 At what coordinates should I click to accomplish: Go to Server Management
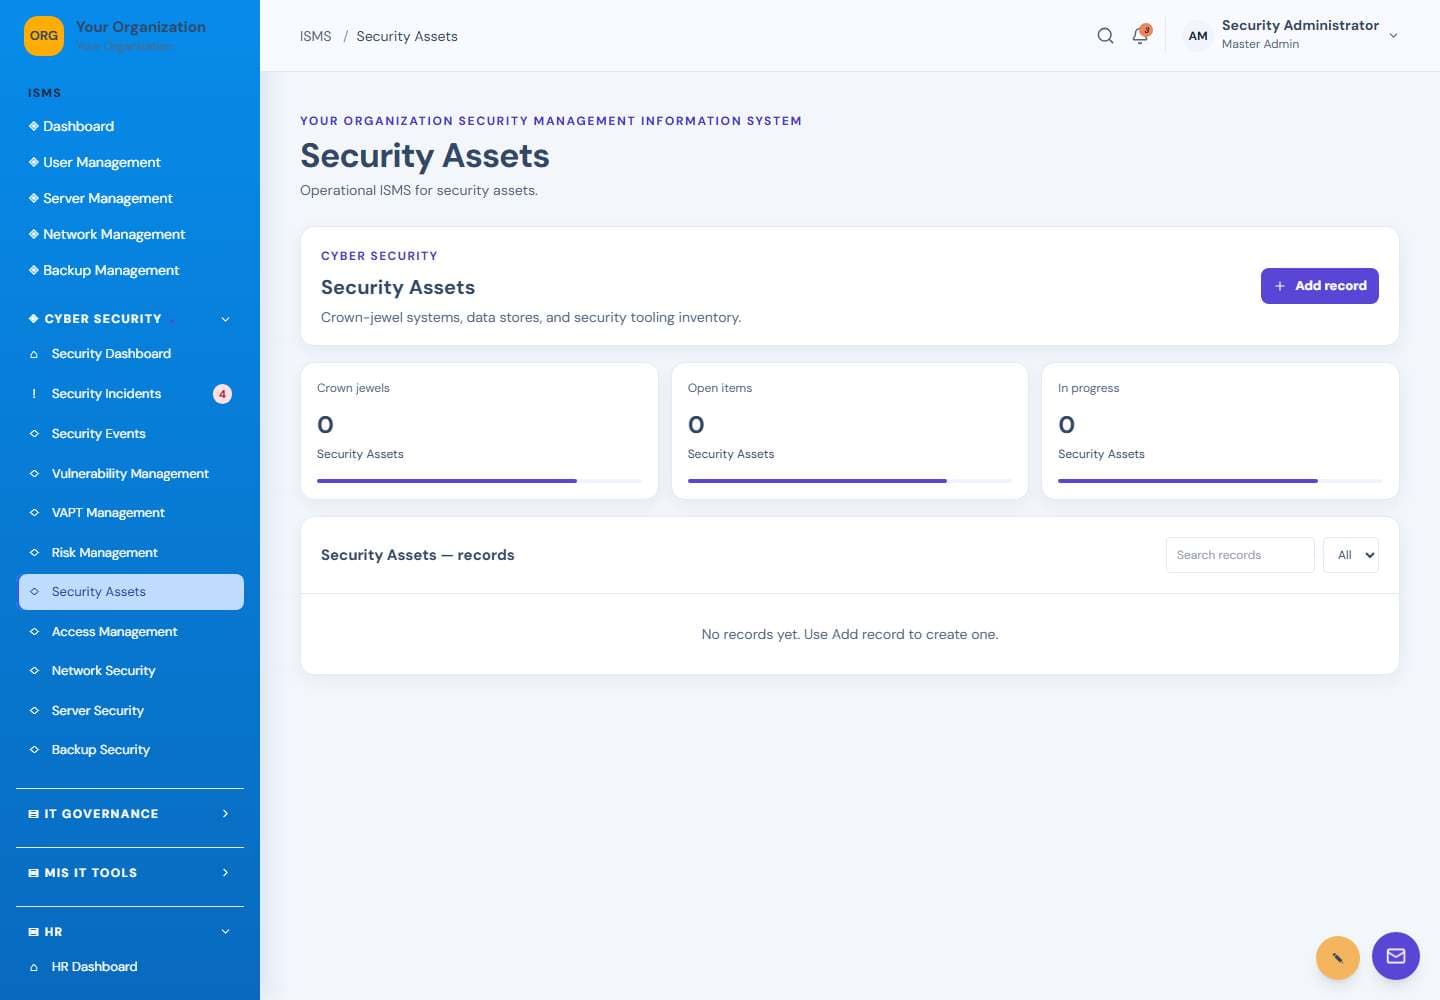click(x=130, y=198)
